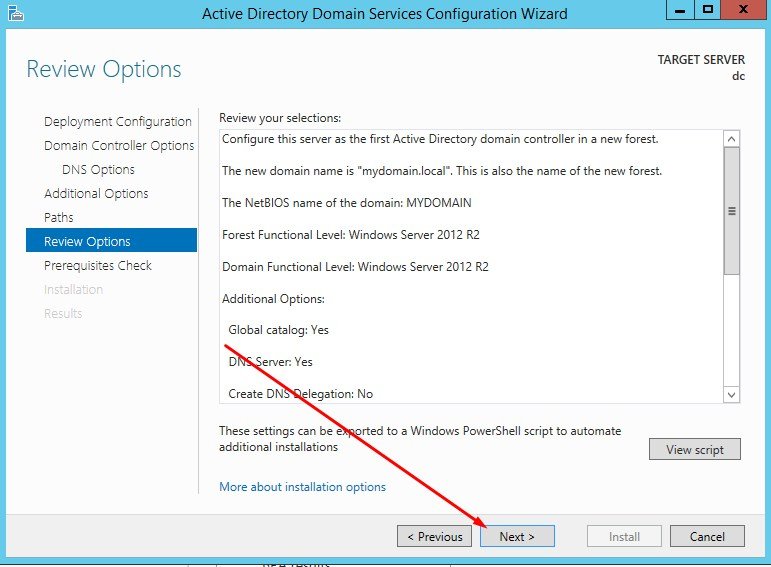Go to Prerequisites Check step
771x567 pixels.
coord(98,266)
